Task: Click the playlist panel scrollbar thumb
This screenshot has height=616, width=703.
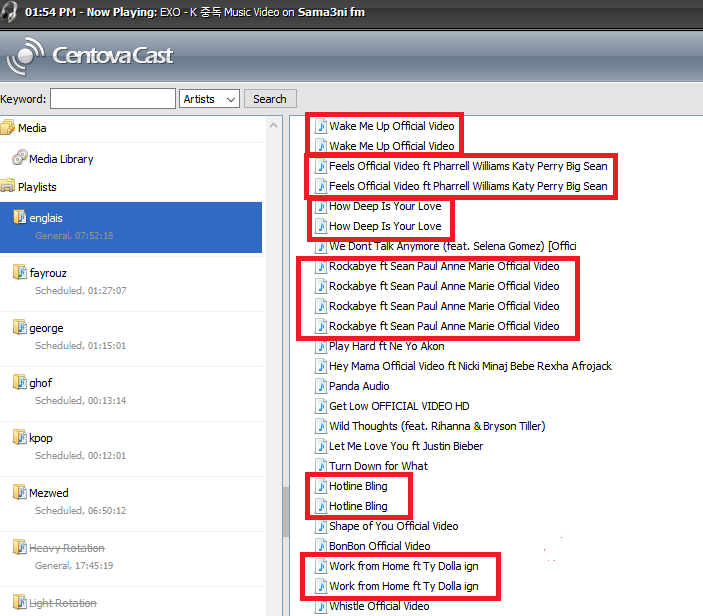Action: pyautogui.click(x=286, y=512)
